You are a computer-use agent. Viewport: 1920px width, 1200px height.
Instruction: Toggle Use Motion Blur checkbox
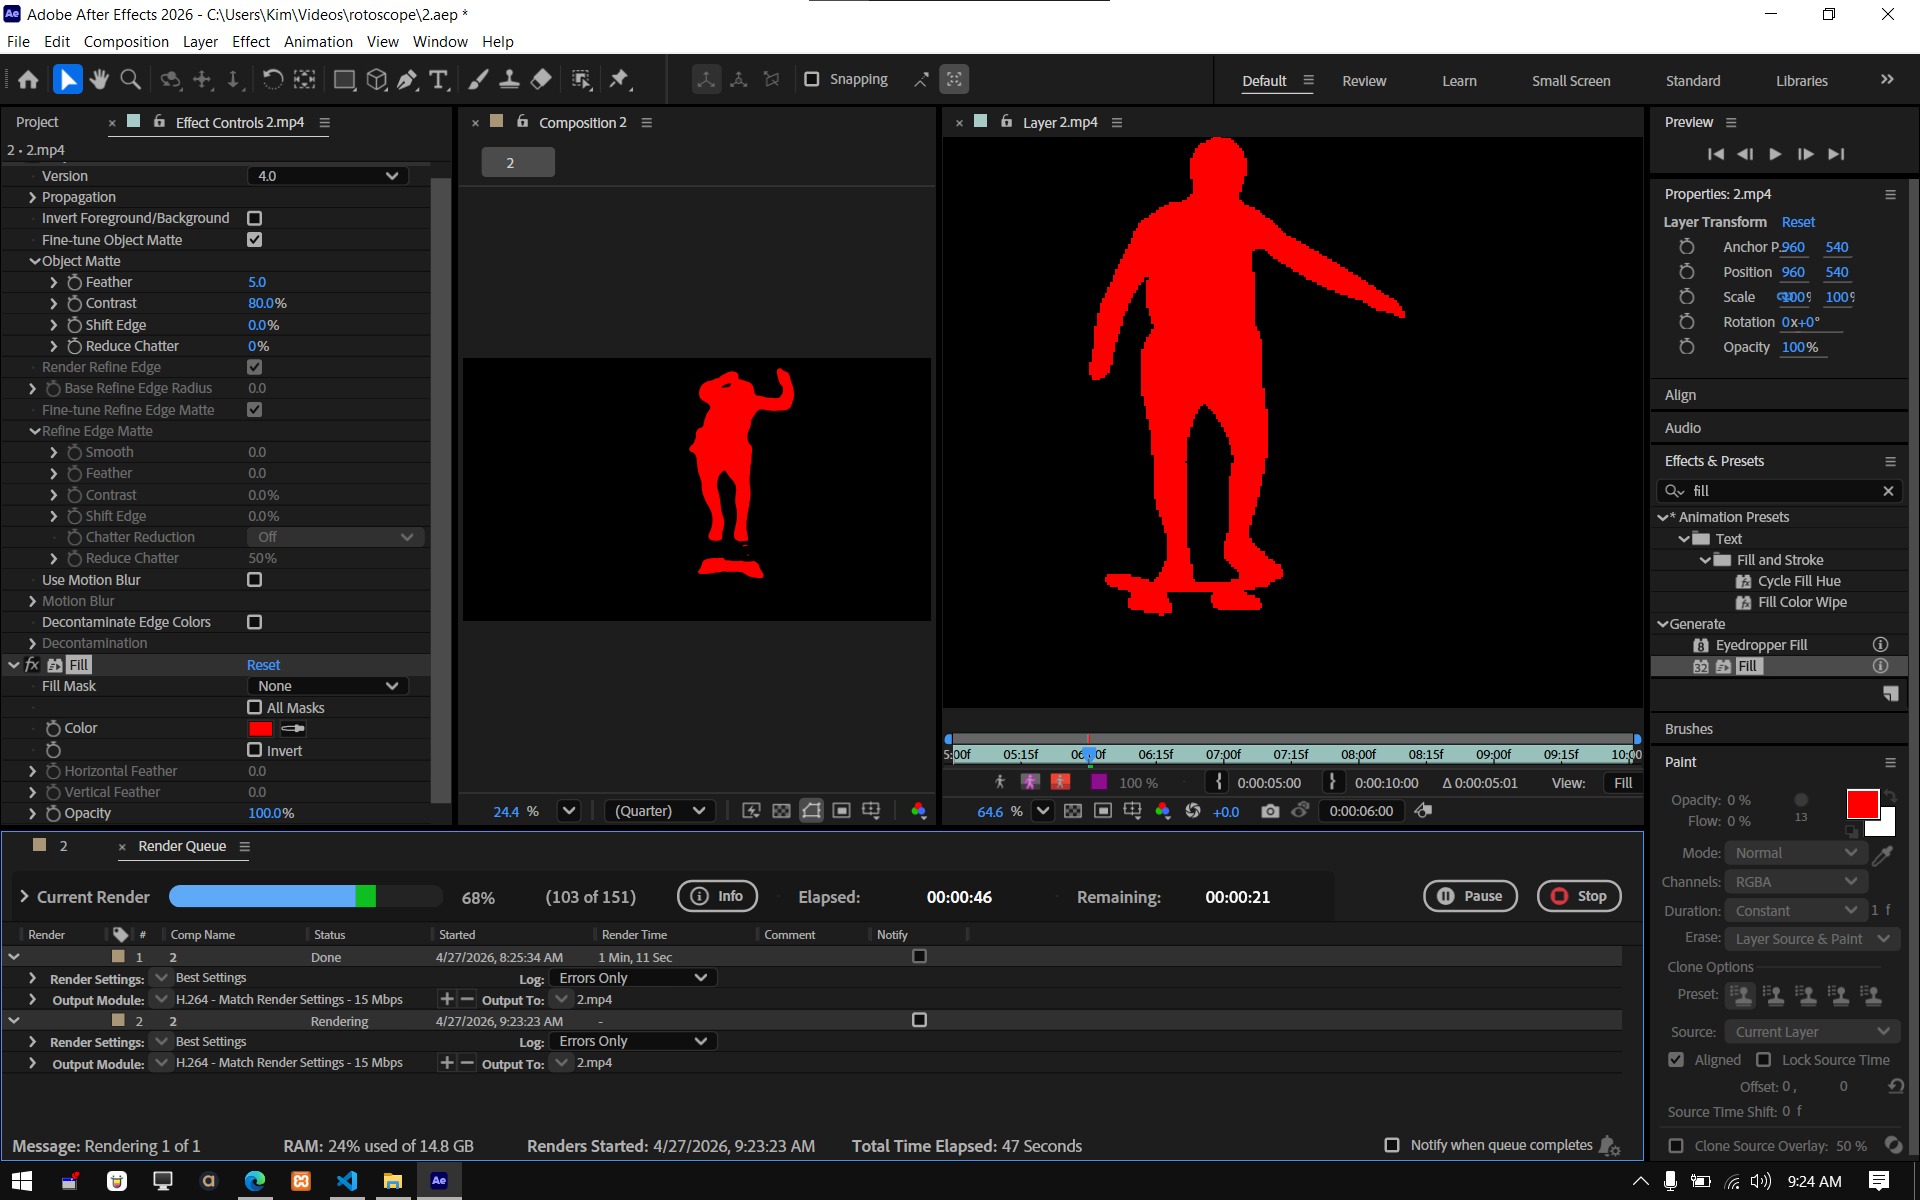(x=254, y=580)
